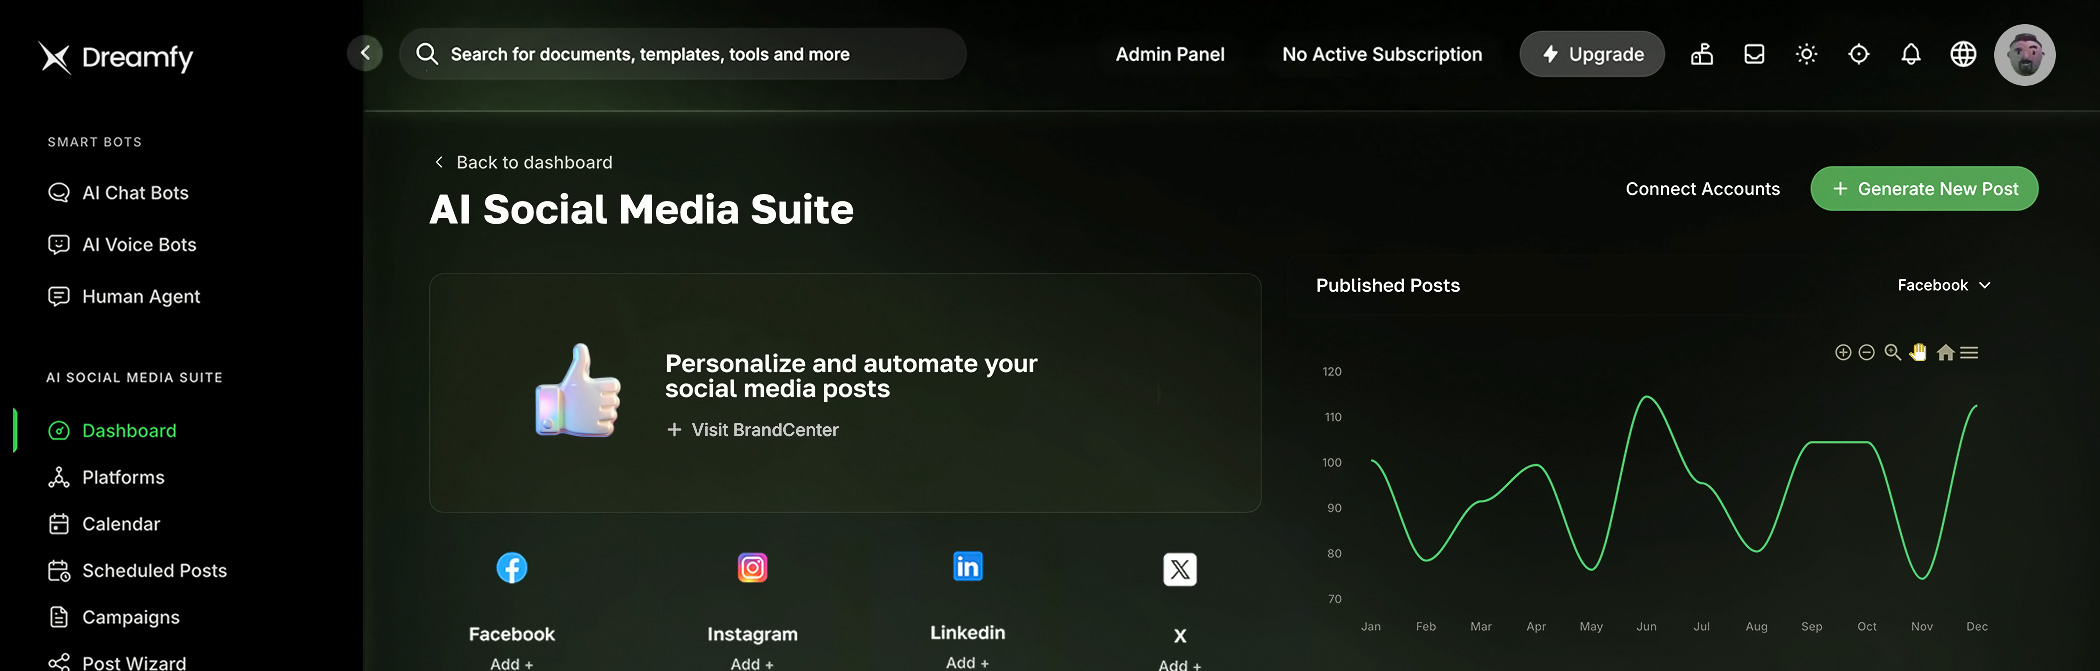2100x671 pixels.
Task: Click the crosshair focus icon
Action: [x=1858, y=54]
